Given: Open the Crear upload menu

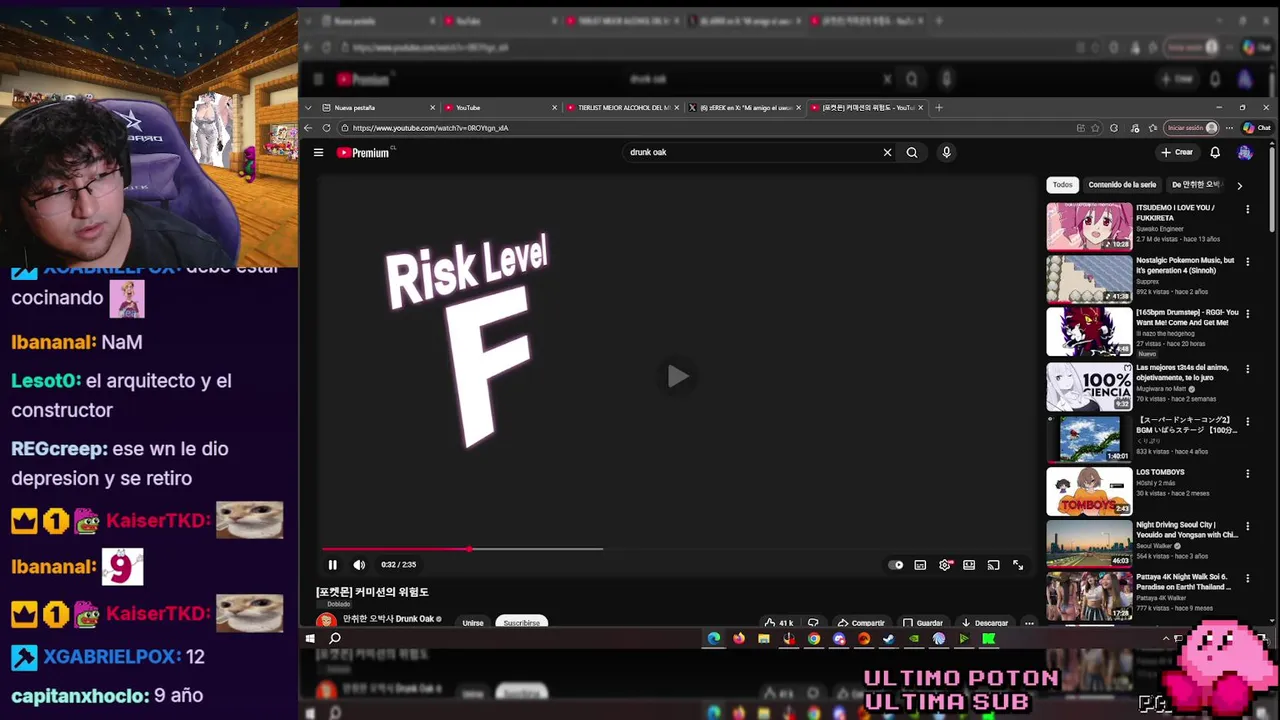Looking at the screenshot, I should 1177,152.
